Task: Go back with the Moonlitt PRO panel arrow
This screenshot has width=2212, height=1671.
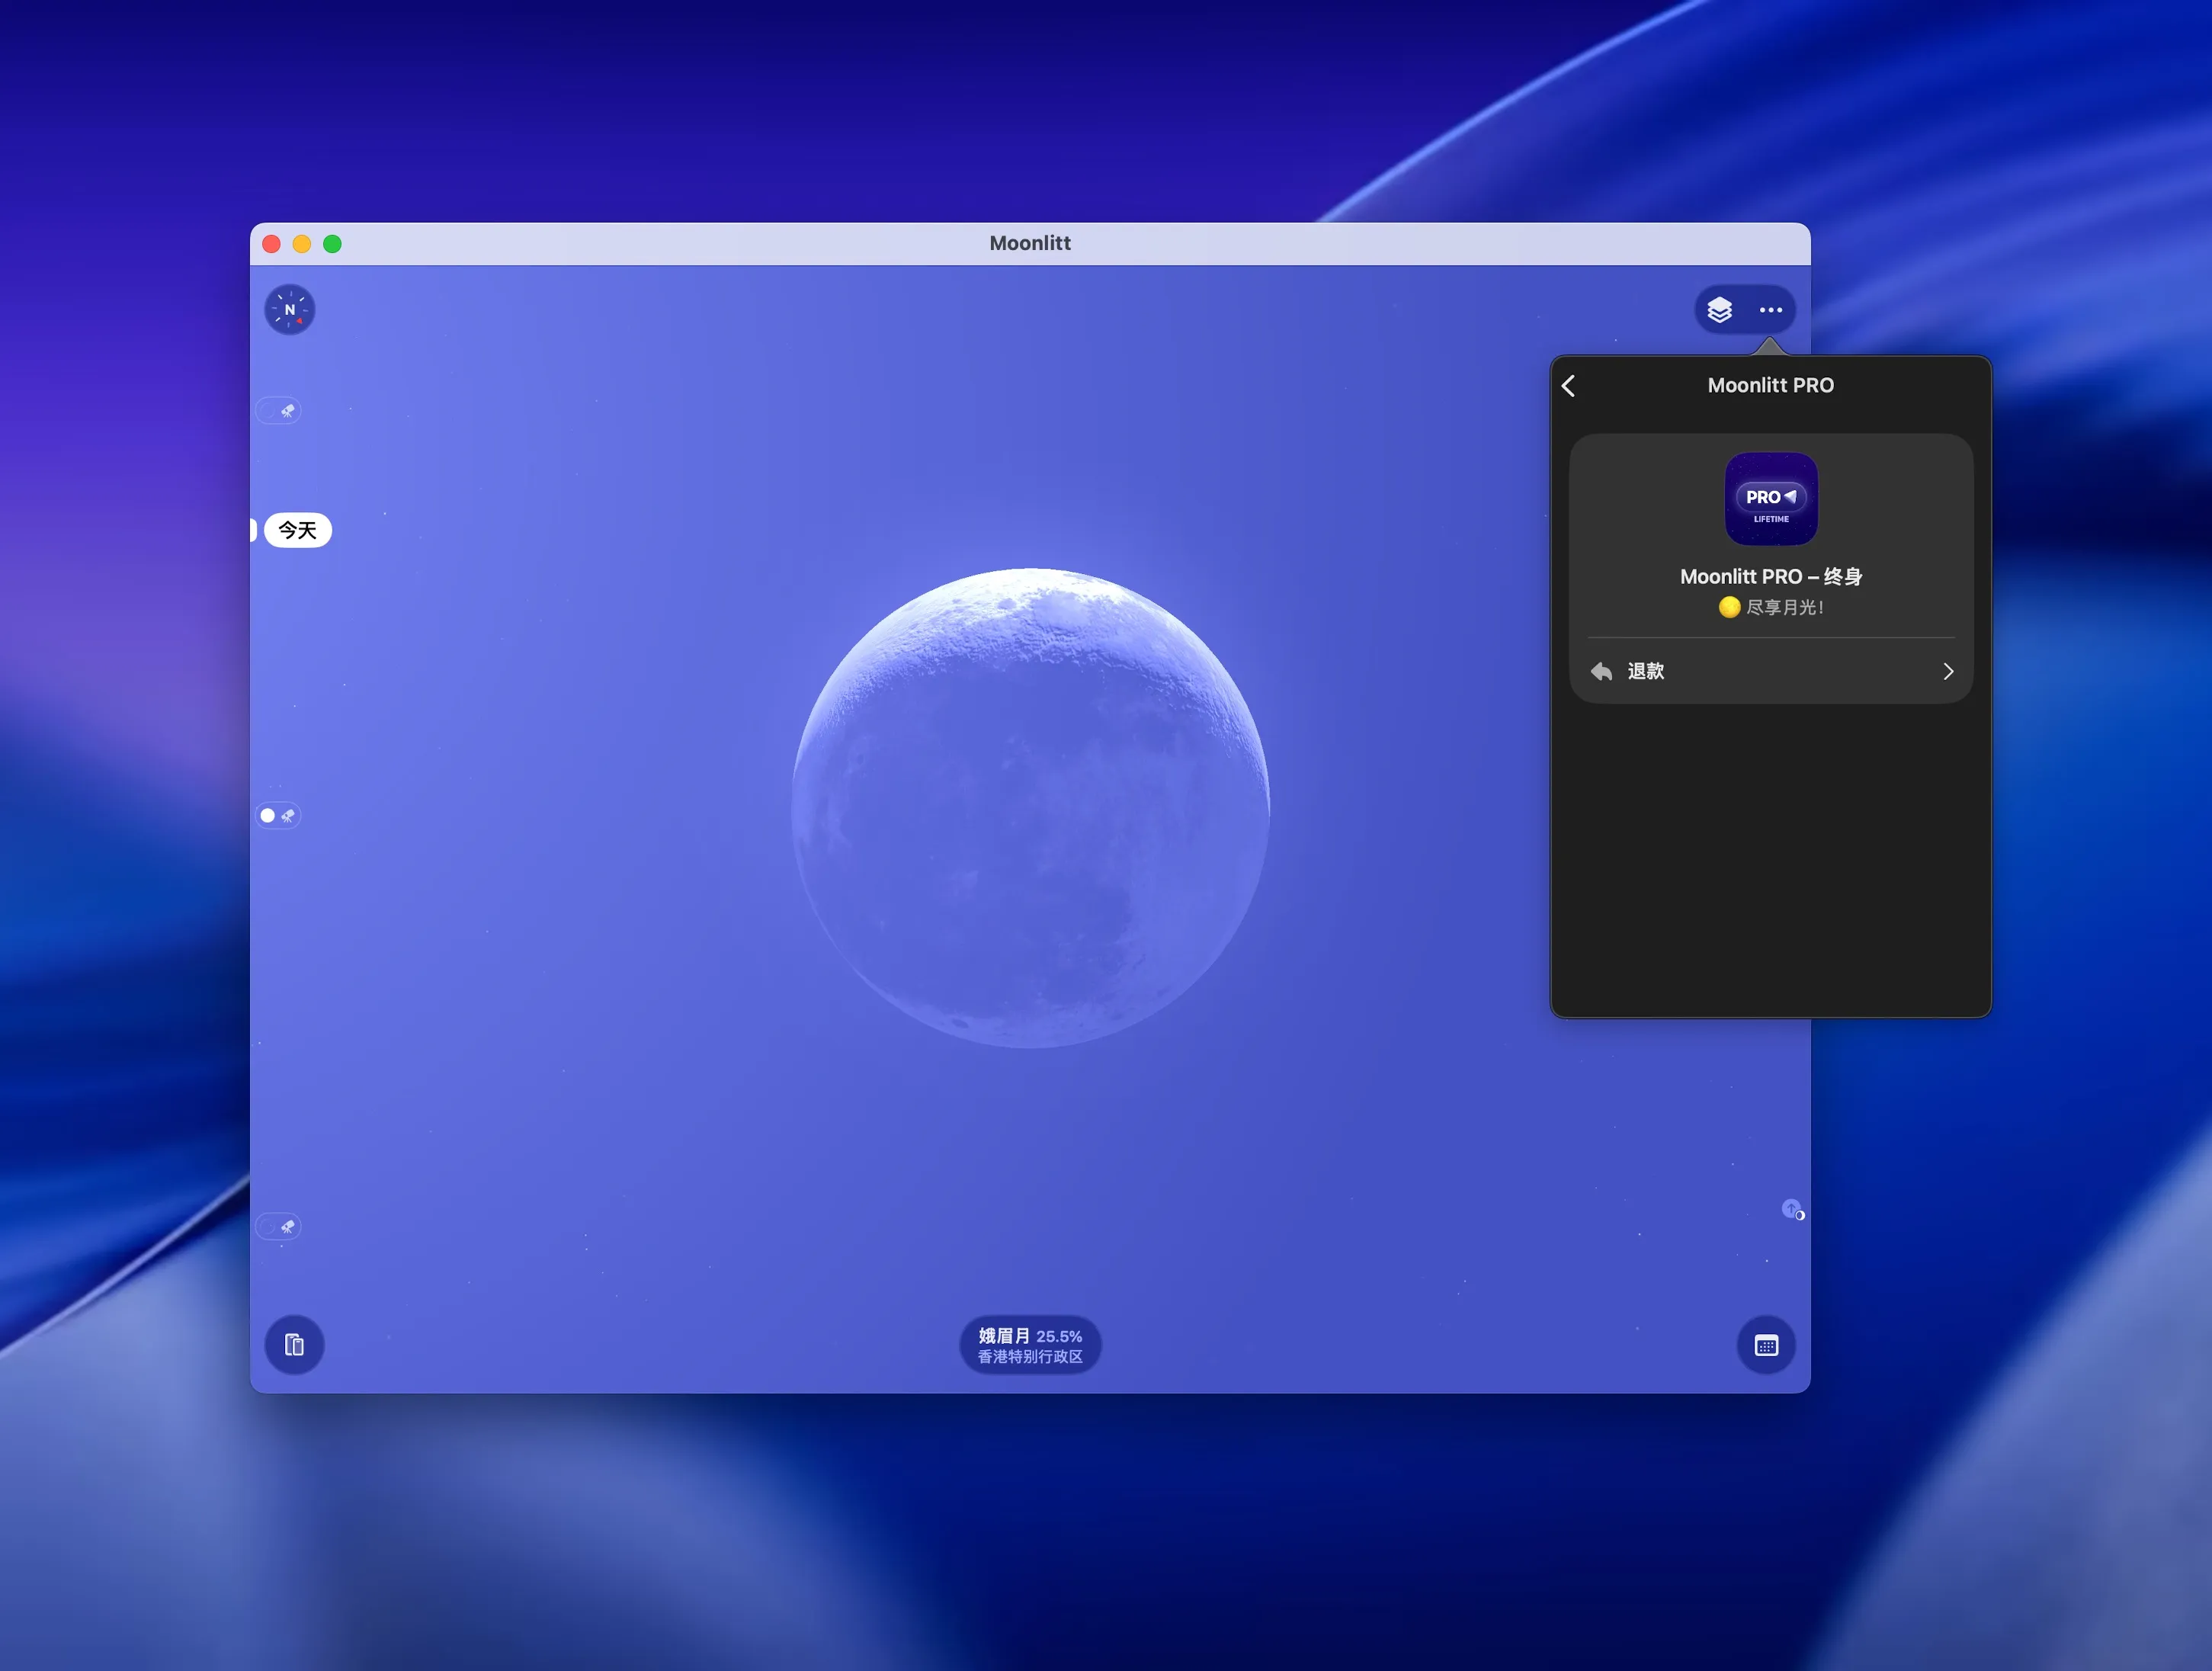Action: [1568, 386]
